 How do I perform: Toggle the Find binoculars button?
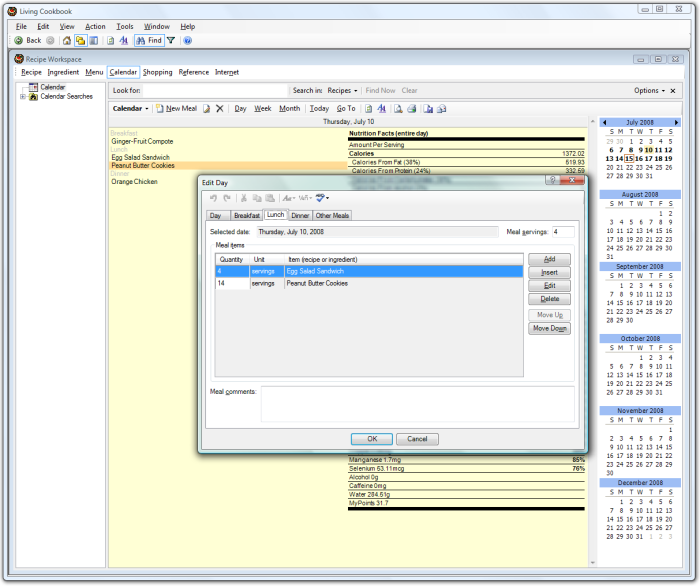[150, 41]
